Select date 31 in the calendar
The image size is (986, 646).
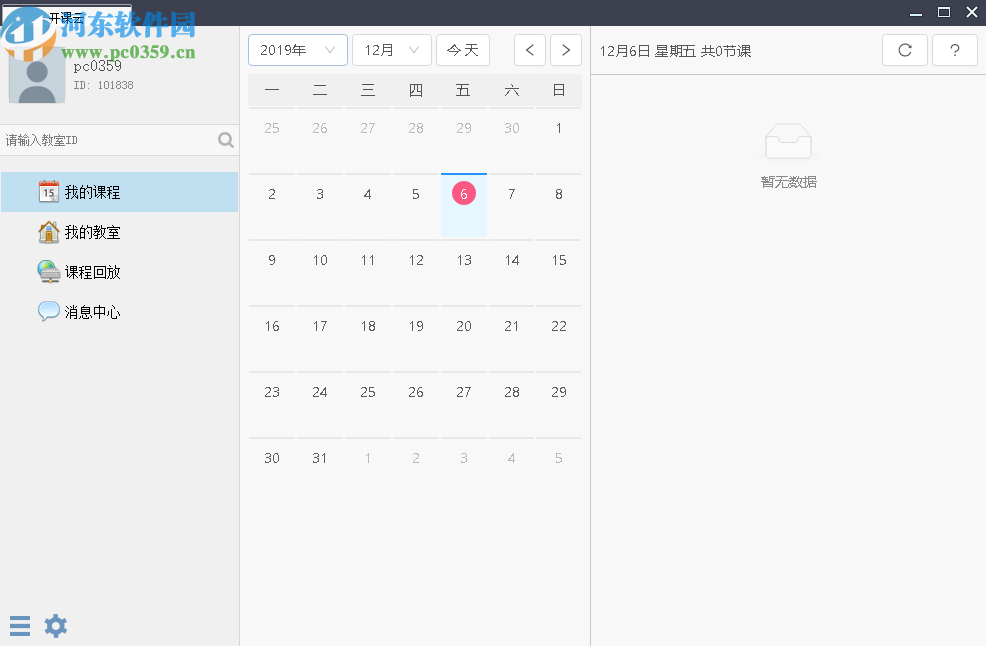click(320, 471)
